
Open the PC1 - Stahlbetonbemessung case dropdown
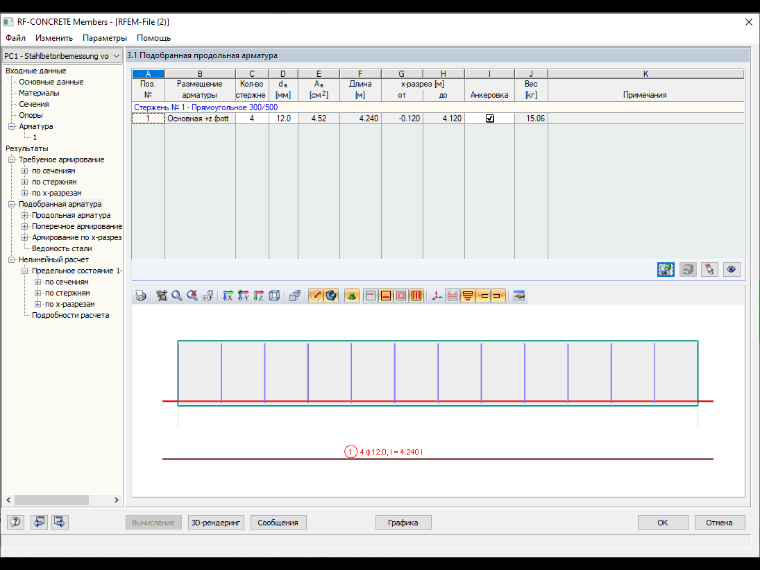pos(62,56)
